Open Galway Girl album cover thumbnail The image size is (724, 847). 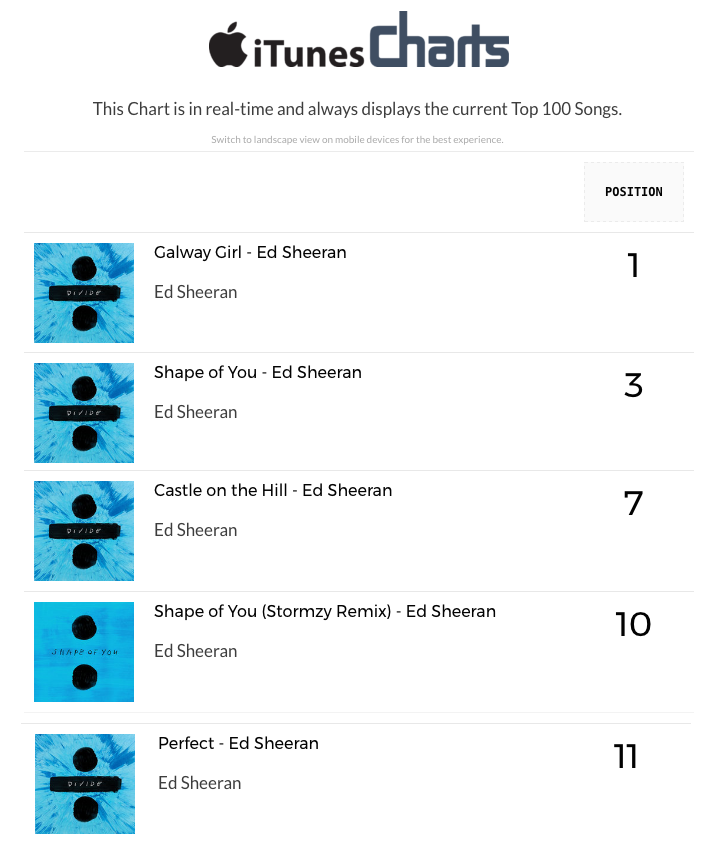point(84,293)
